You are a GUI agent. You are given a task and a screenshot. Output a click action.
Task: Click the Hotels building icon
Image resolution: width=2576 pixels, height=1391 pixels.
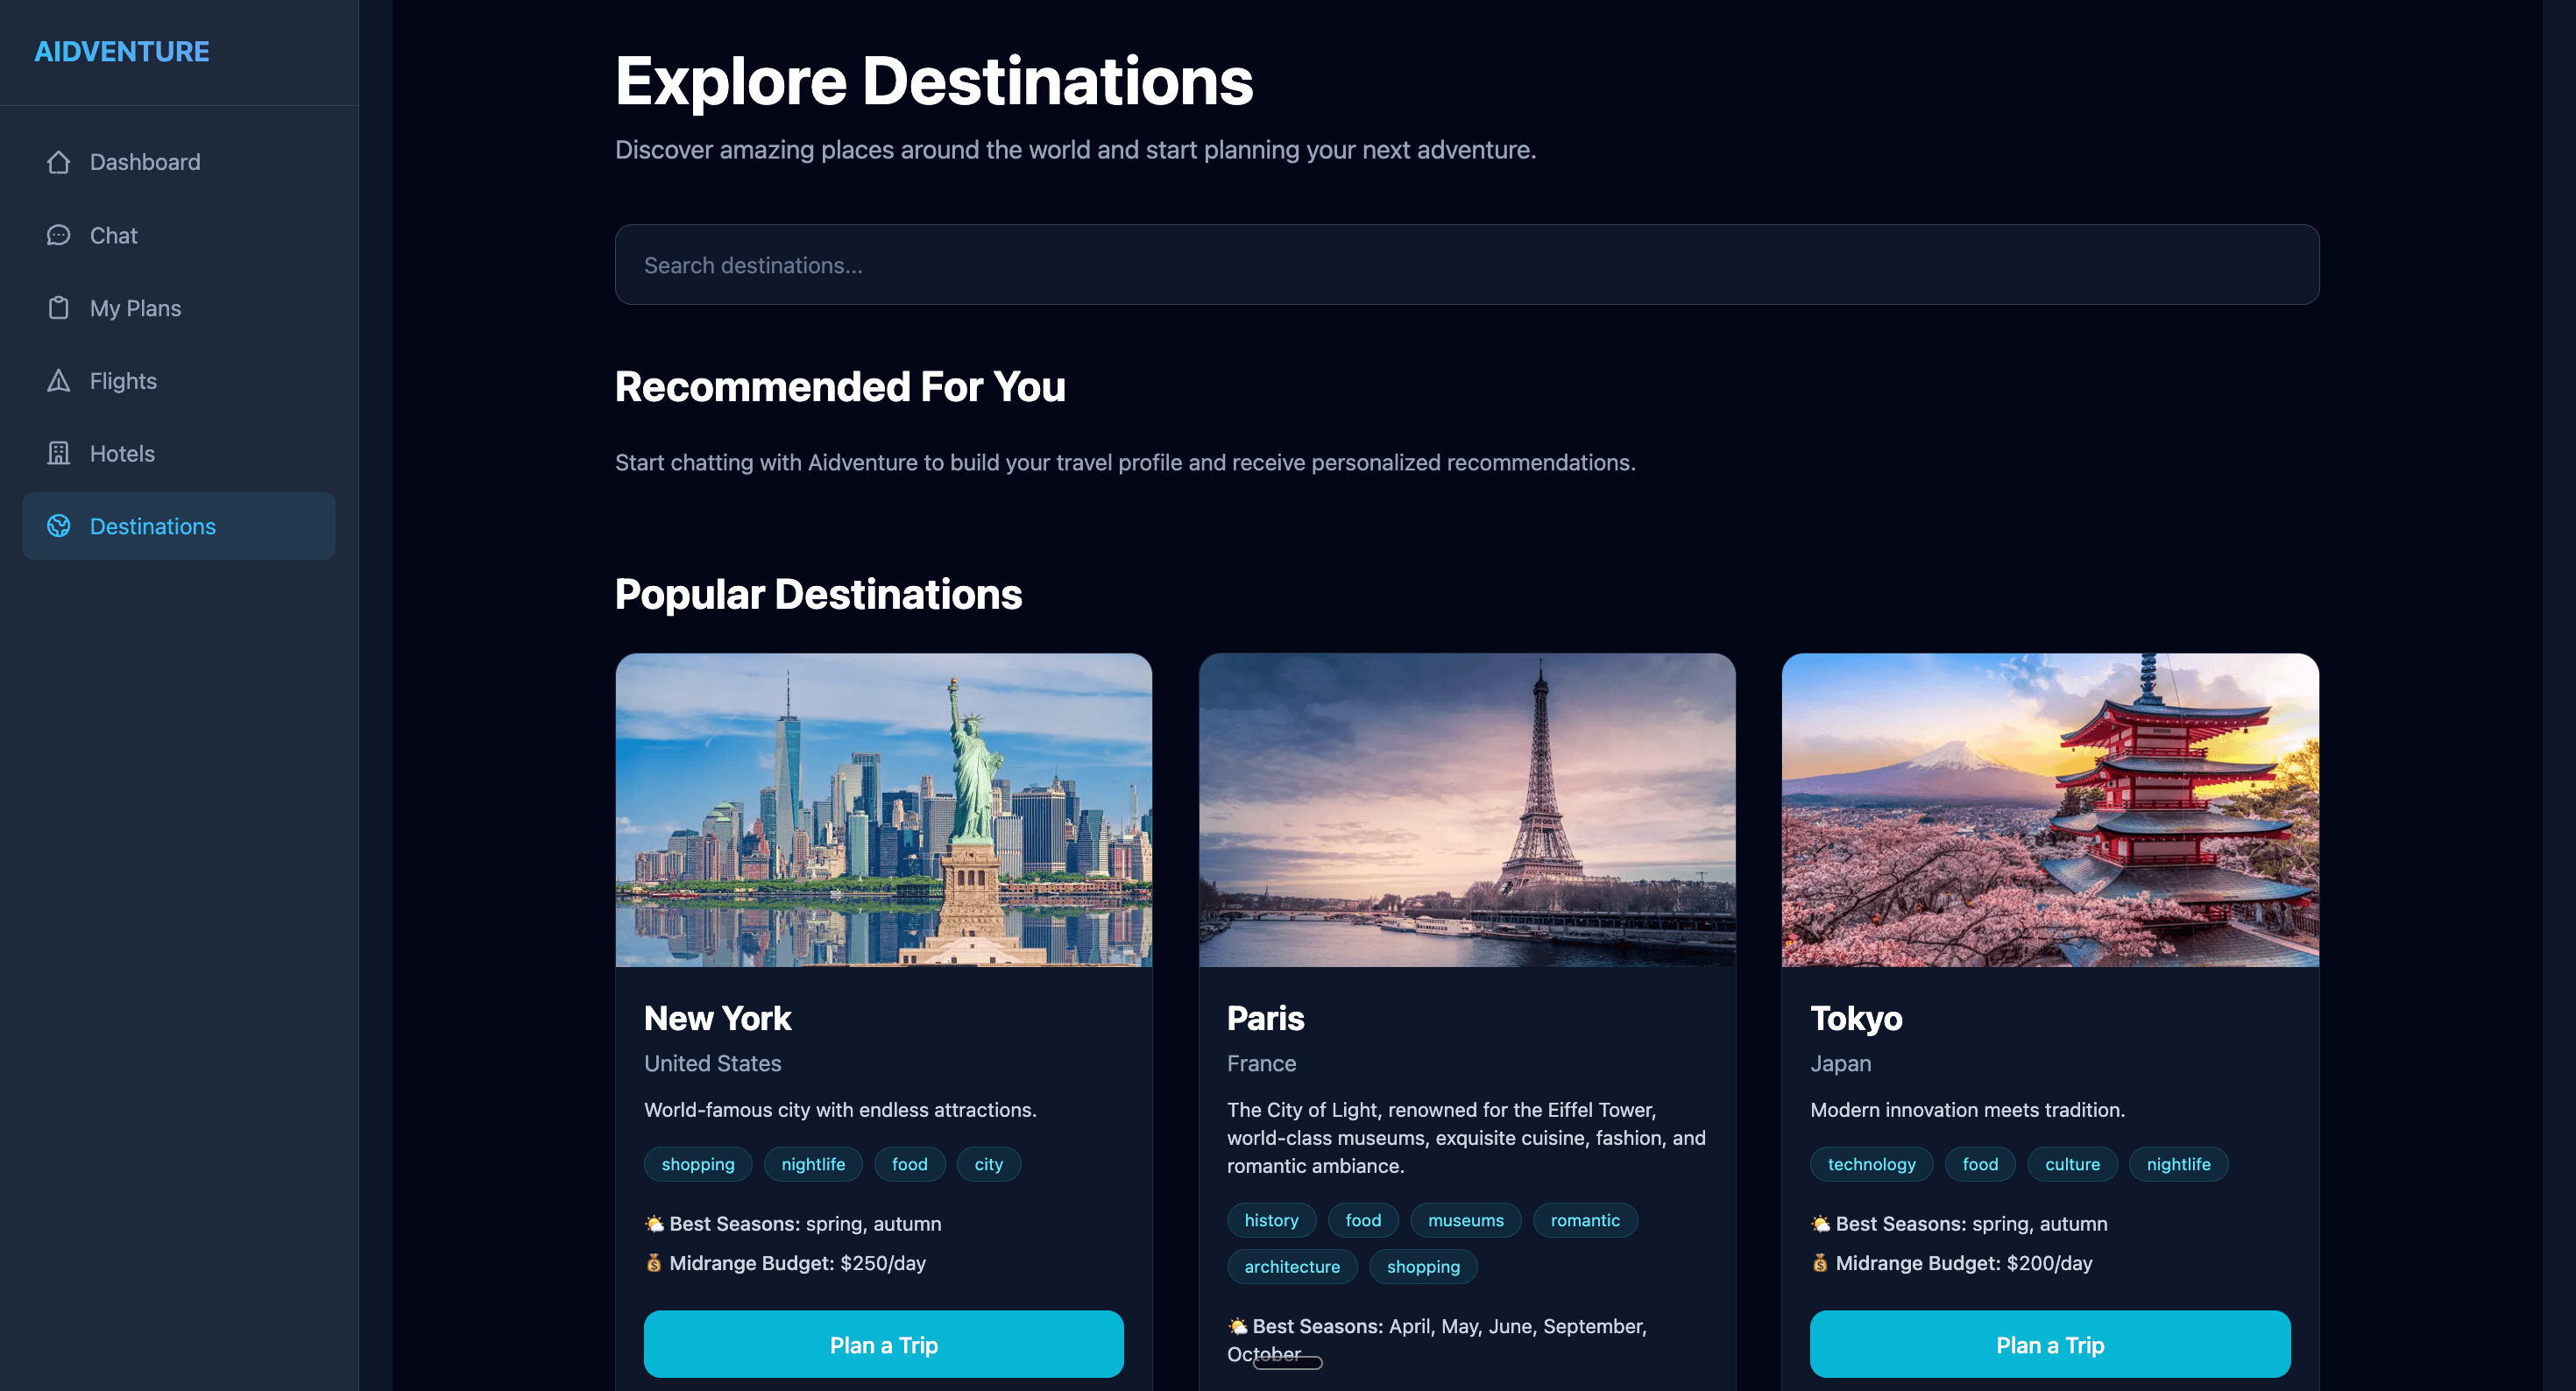(x=59, y=453)
